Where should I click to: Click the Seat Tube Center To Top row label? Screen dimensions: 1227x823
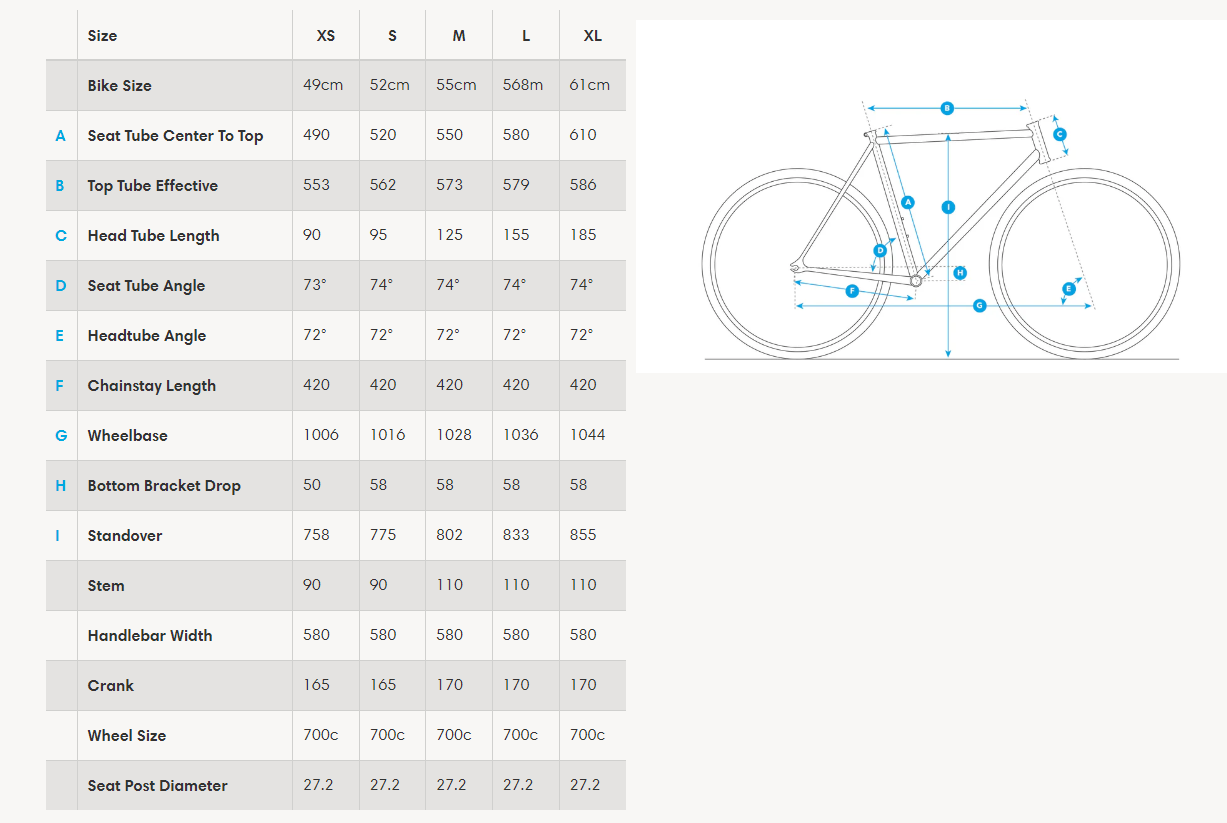point(175,135)
